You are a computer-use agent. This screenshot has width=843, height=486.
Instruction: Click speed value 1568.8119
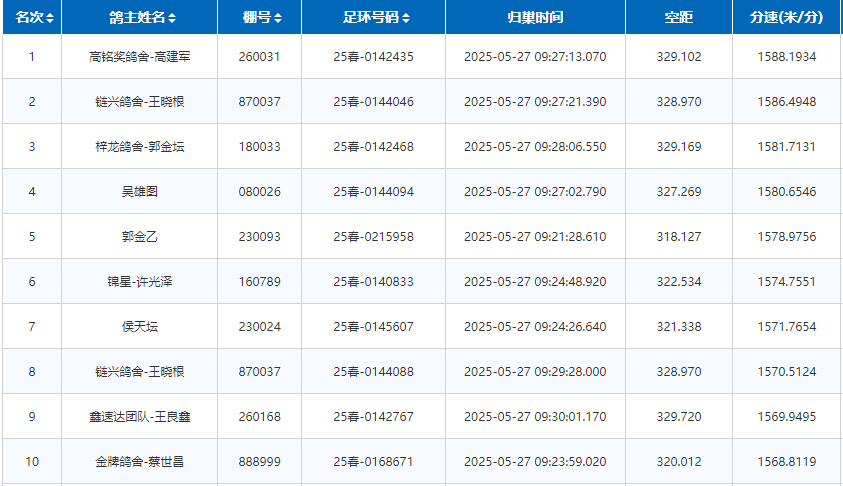click(x=787, y=461)
